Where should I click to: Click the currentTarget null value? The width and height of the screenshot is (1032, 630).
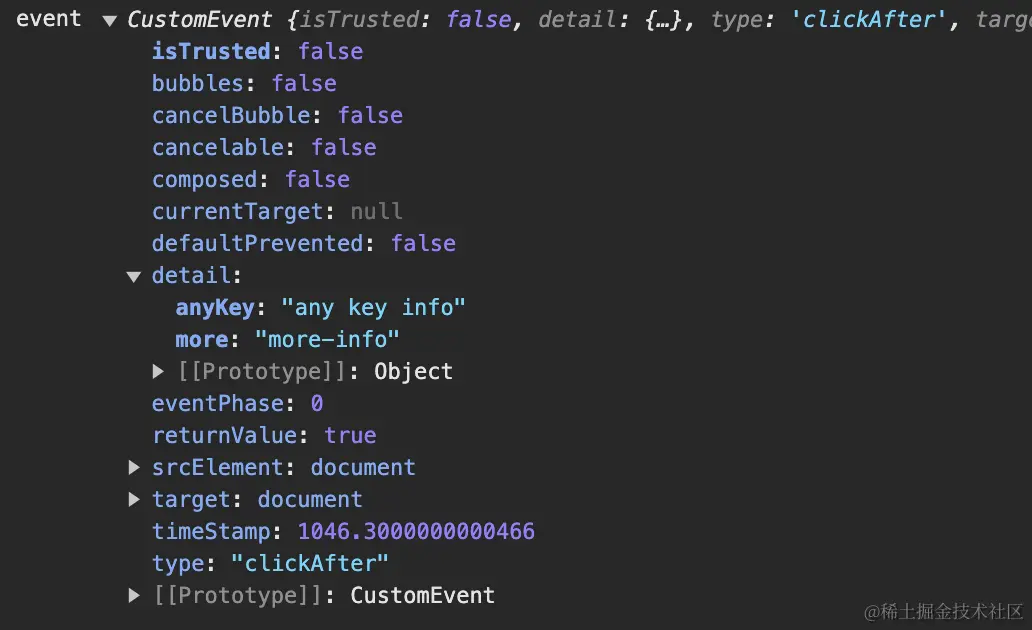pyautogui.click(x=376, y=211)
